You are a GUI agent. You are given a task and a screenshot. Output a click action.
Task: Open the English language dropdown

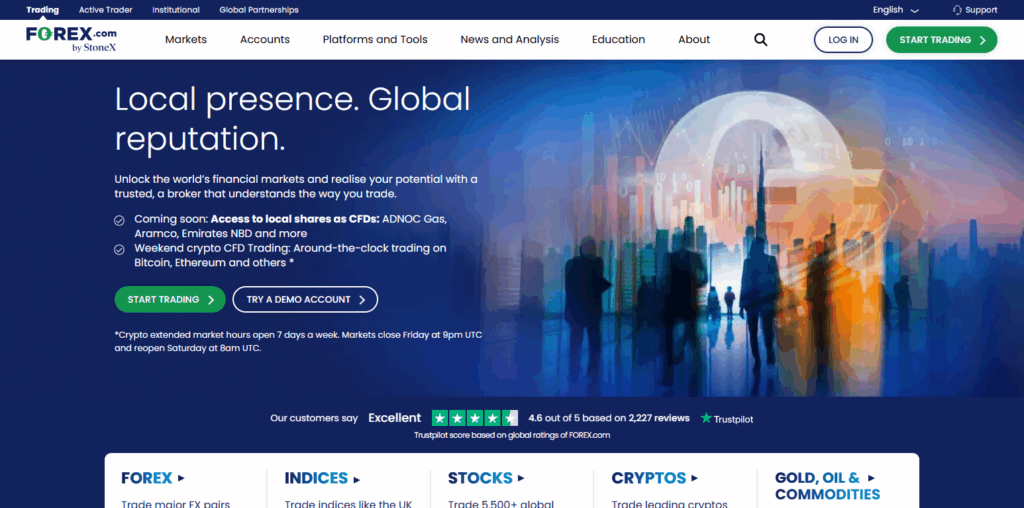point(895,10)
